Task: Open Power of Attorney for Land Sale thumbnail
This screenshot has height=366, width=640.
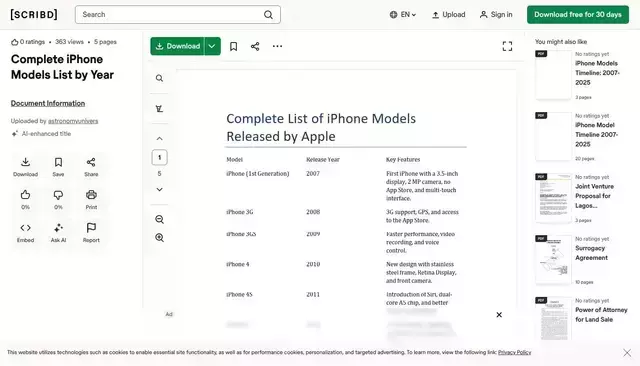Action: pyautogui.click(x=553, y=318)
